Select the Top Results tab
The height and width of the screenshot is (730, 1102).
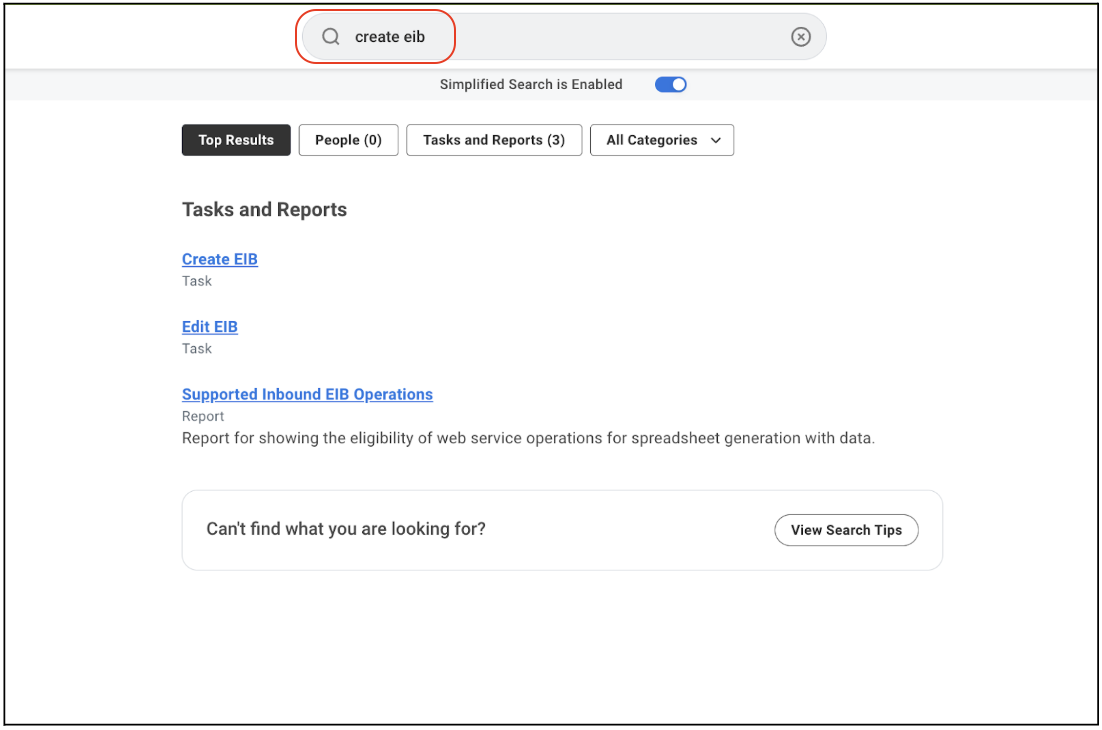[x=236, y=140]
